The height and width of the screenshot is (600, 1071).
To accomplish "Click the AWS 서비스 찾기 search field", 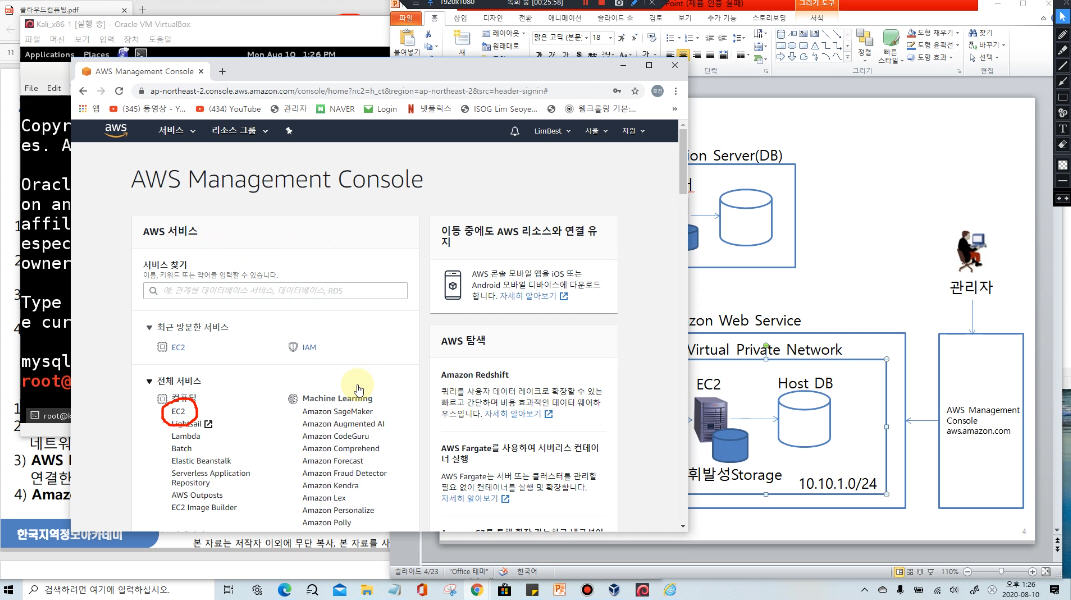I will tap(275, 291).
